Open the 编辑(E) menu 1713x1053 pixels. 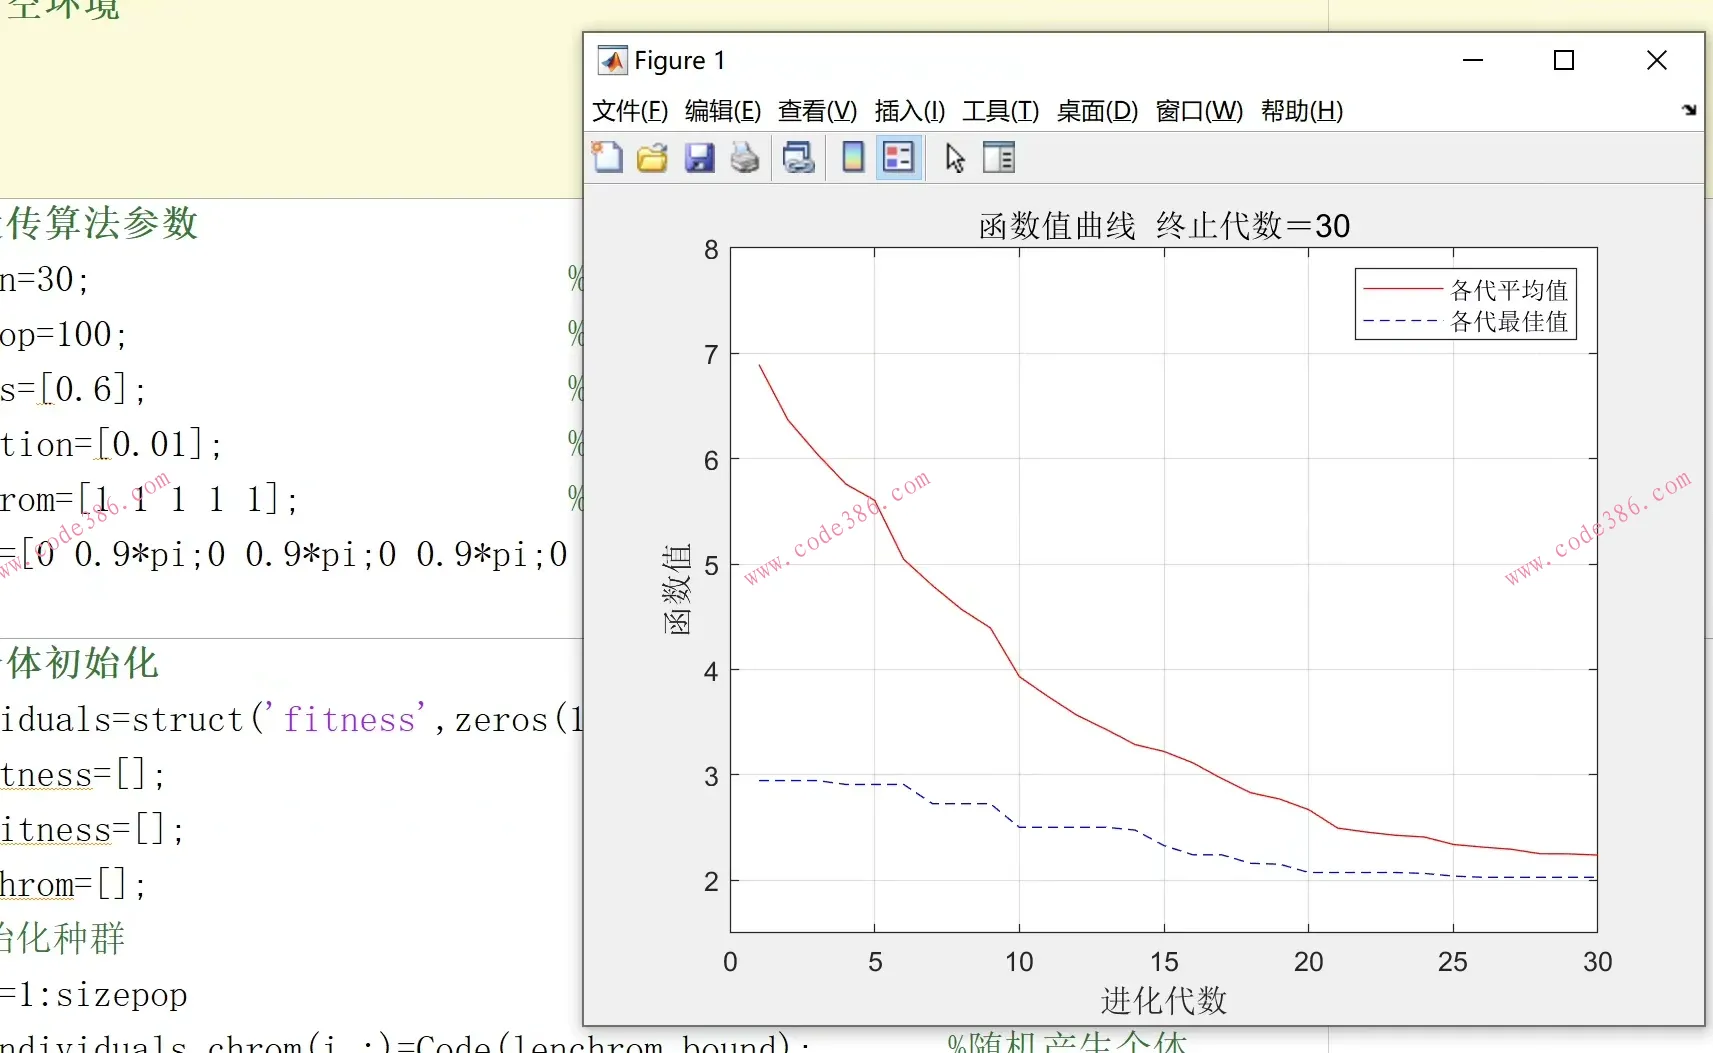pyautogui.click(x=722, y=111)
